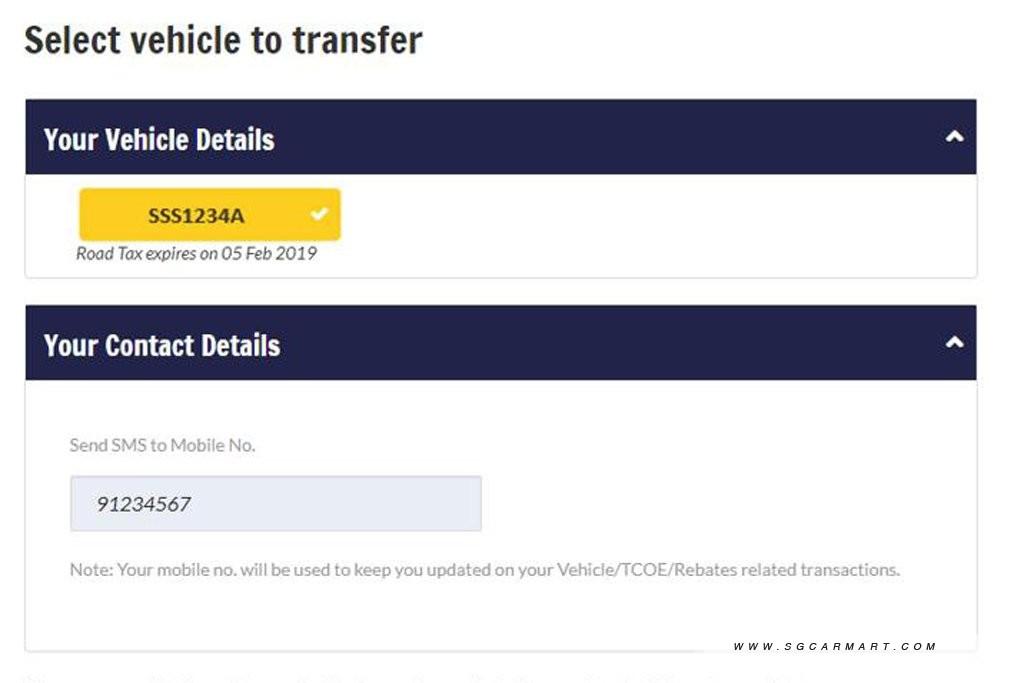Click the Select vehicle to transfer heading

[223, 40]
